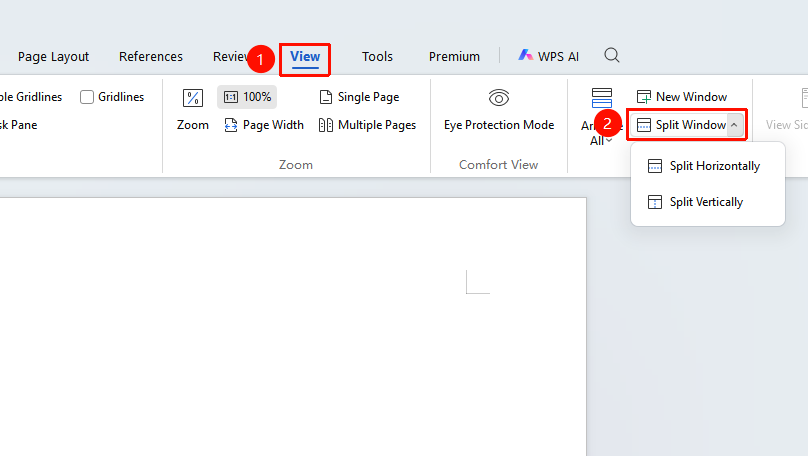
Task: Set zoom to 100% button
Action: point(247,97)
